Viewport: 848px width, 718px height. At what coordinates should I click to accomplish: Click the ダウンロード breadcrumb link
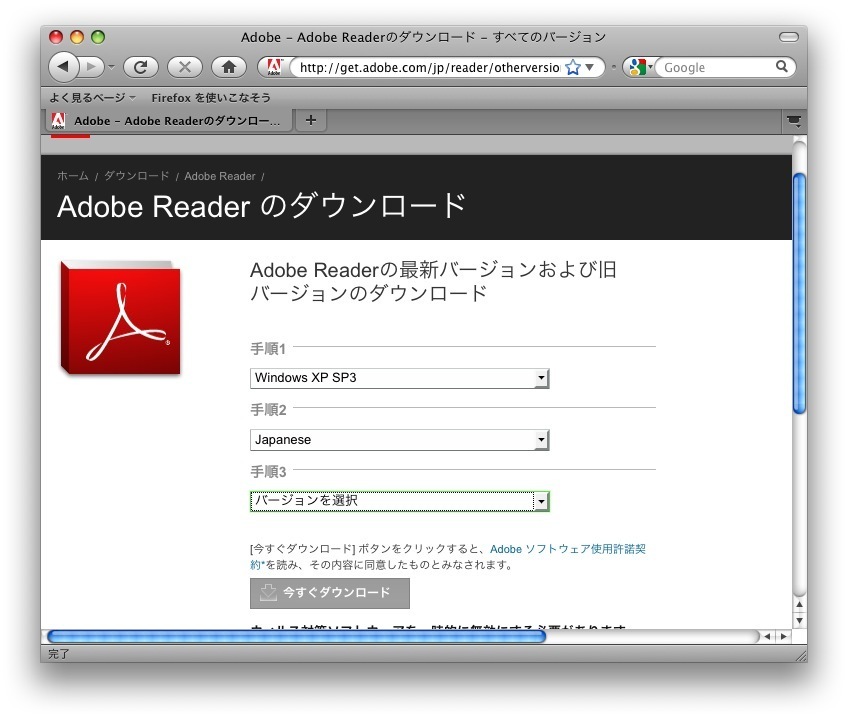[137, 176]
